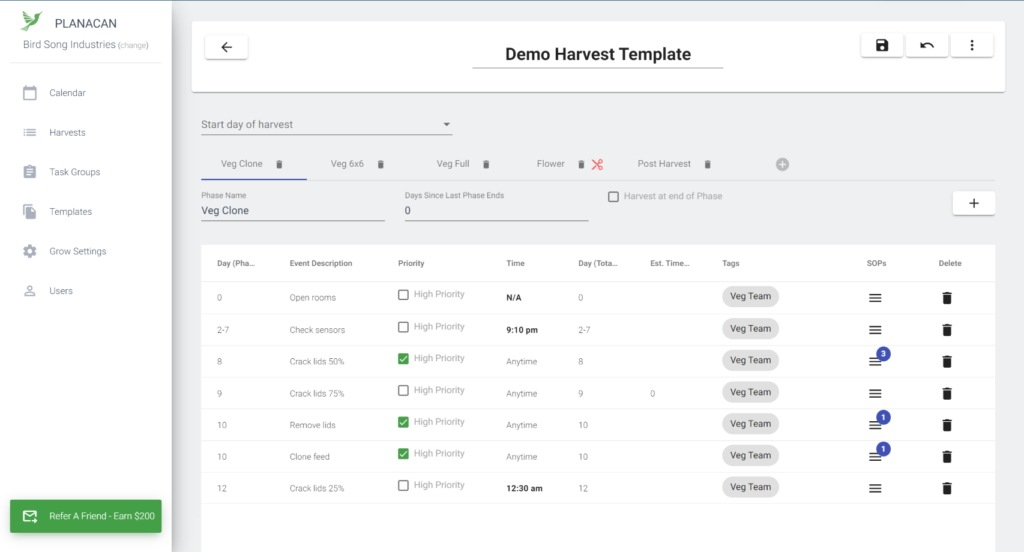Open SOPs for Clone feed row
This screenshot has width=1024, height=552.
(875, 457)
